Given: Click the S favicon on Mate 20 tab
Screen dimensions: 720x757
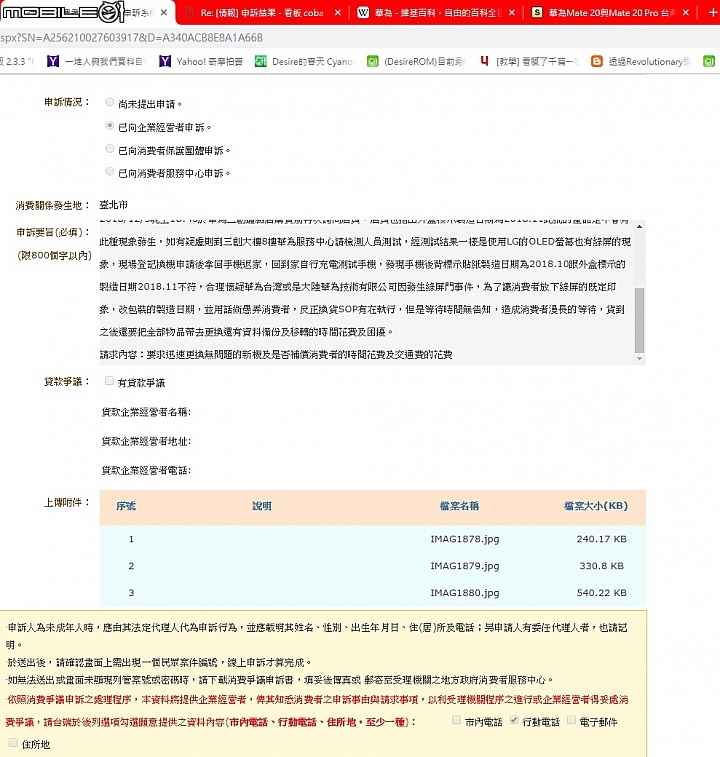Looking at the screenshot, I should (x=537, y=13).
